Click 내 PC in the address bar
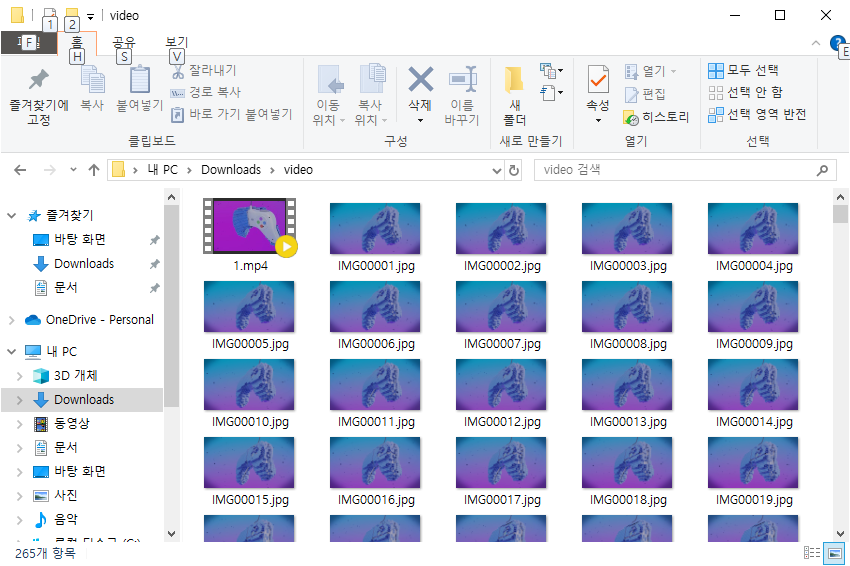Screen dimensions: 850x566 163,170
